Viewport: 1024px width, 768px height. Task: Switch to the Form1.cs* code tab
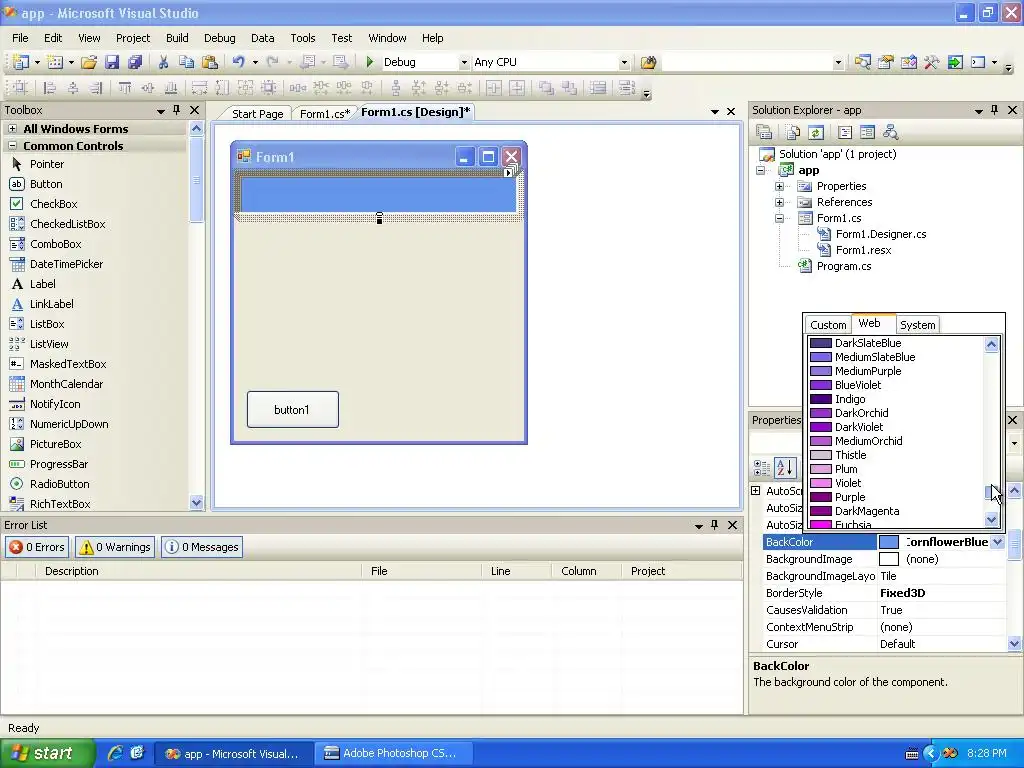tap(325, 114)
